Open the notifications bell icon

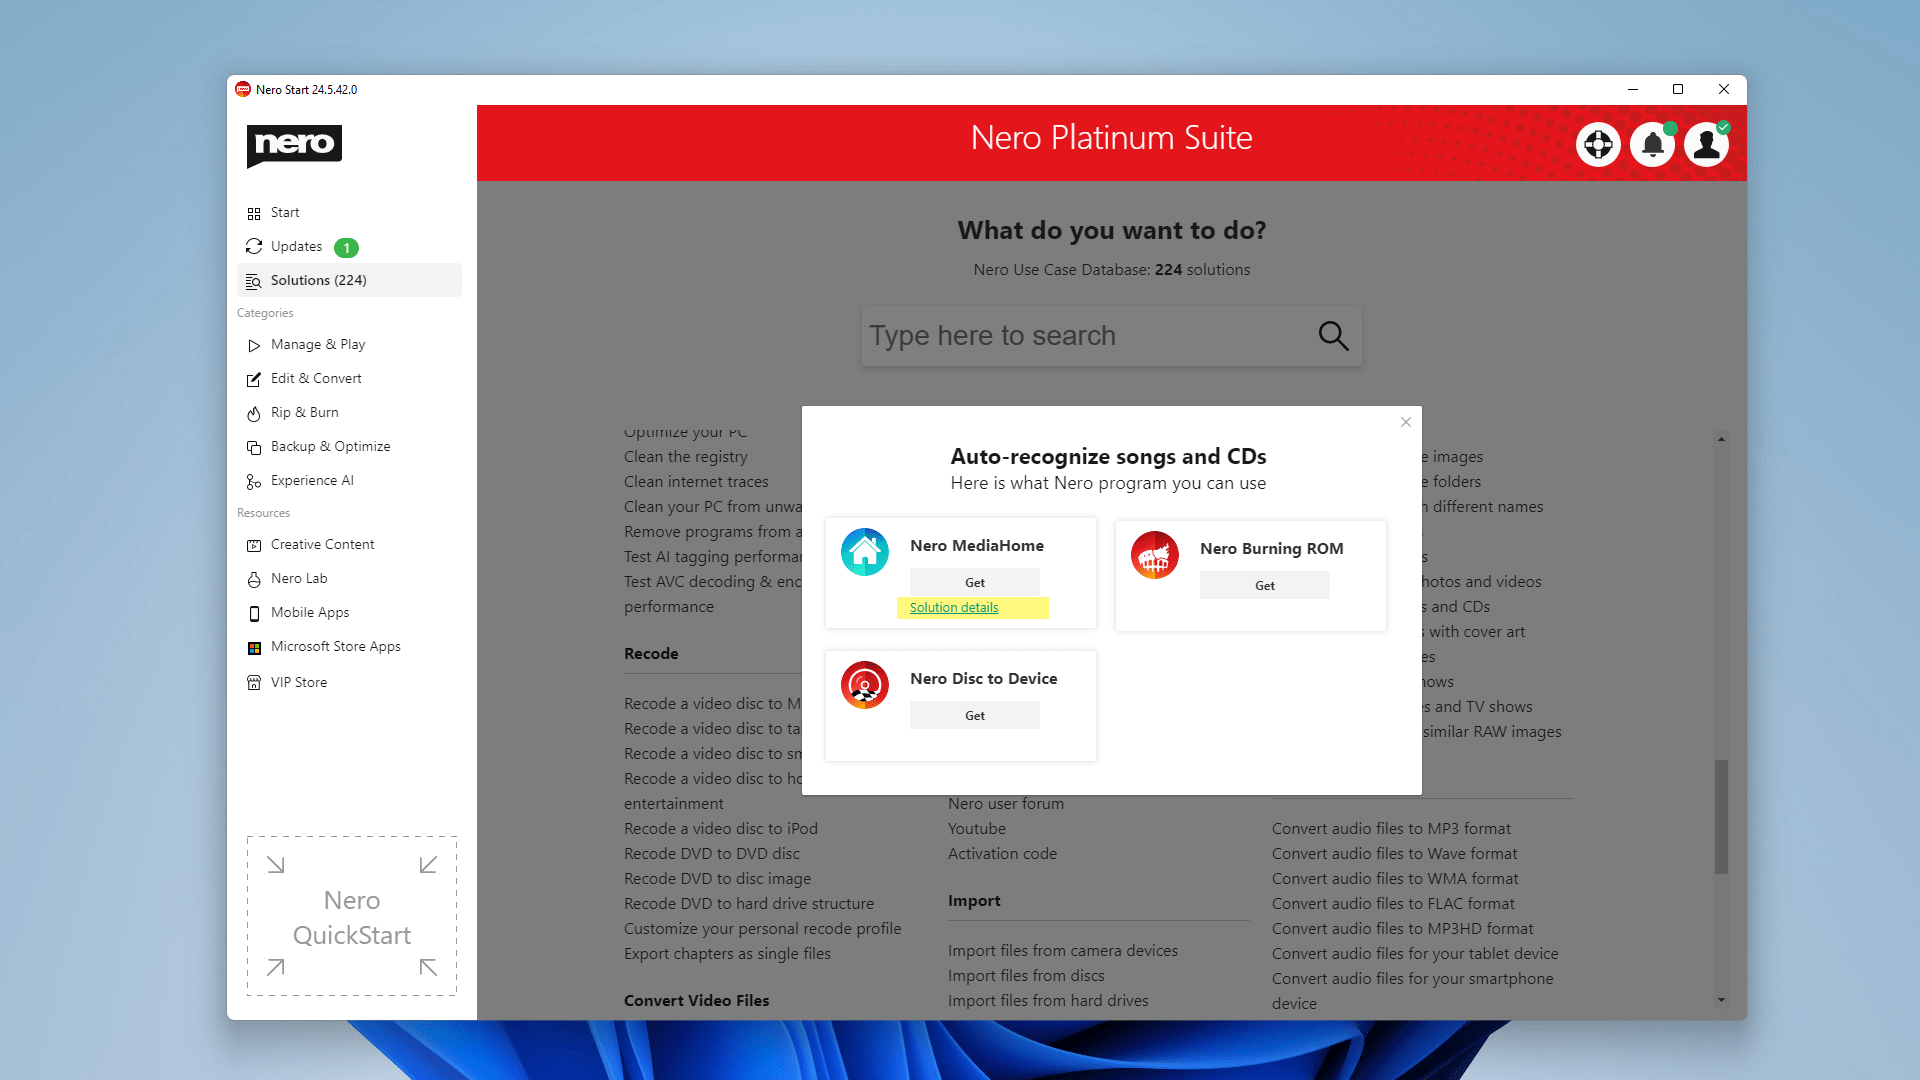tap(1652, 145)
